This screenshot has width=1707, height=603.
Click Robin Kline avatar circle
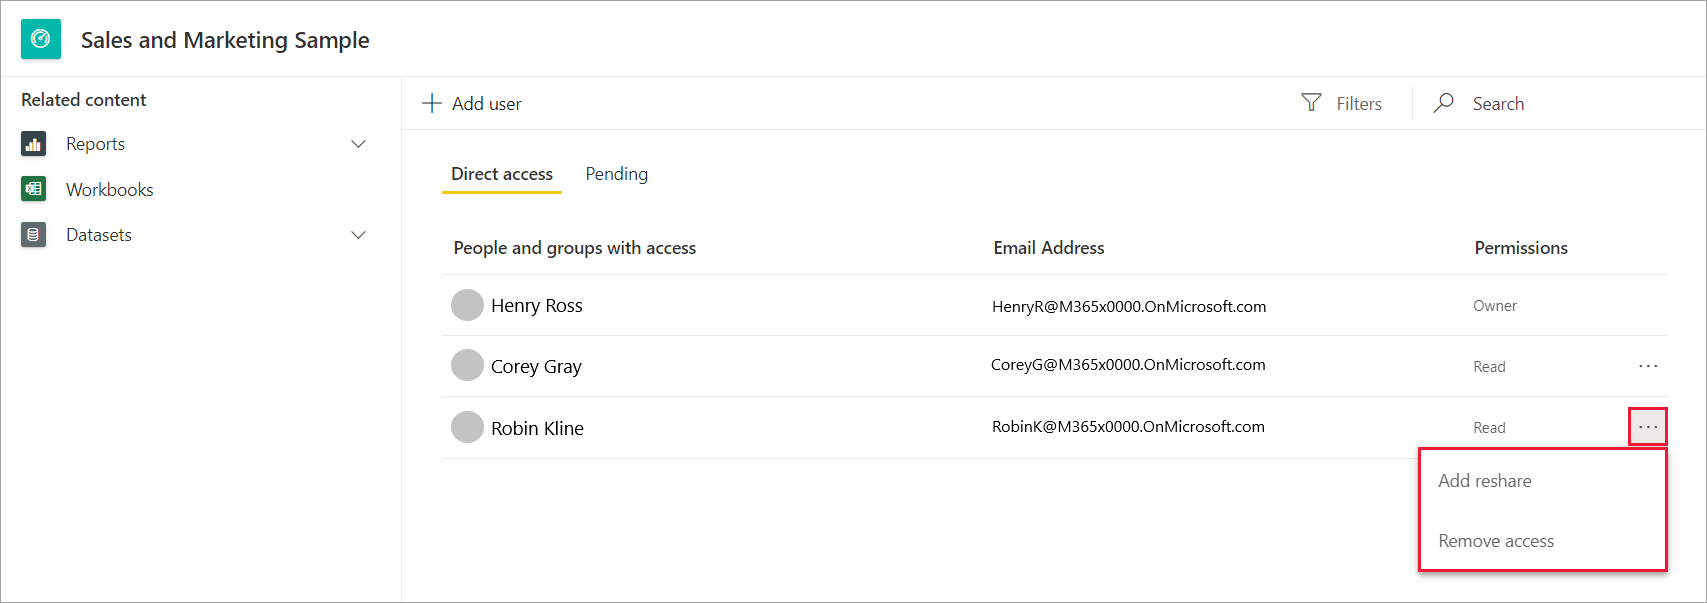467,427
